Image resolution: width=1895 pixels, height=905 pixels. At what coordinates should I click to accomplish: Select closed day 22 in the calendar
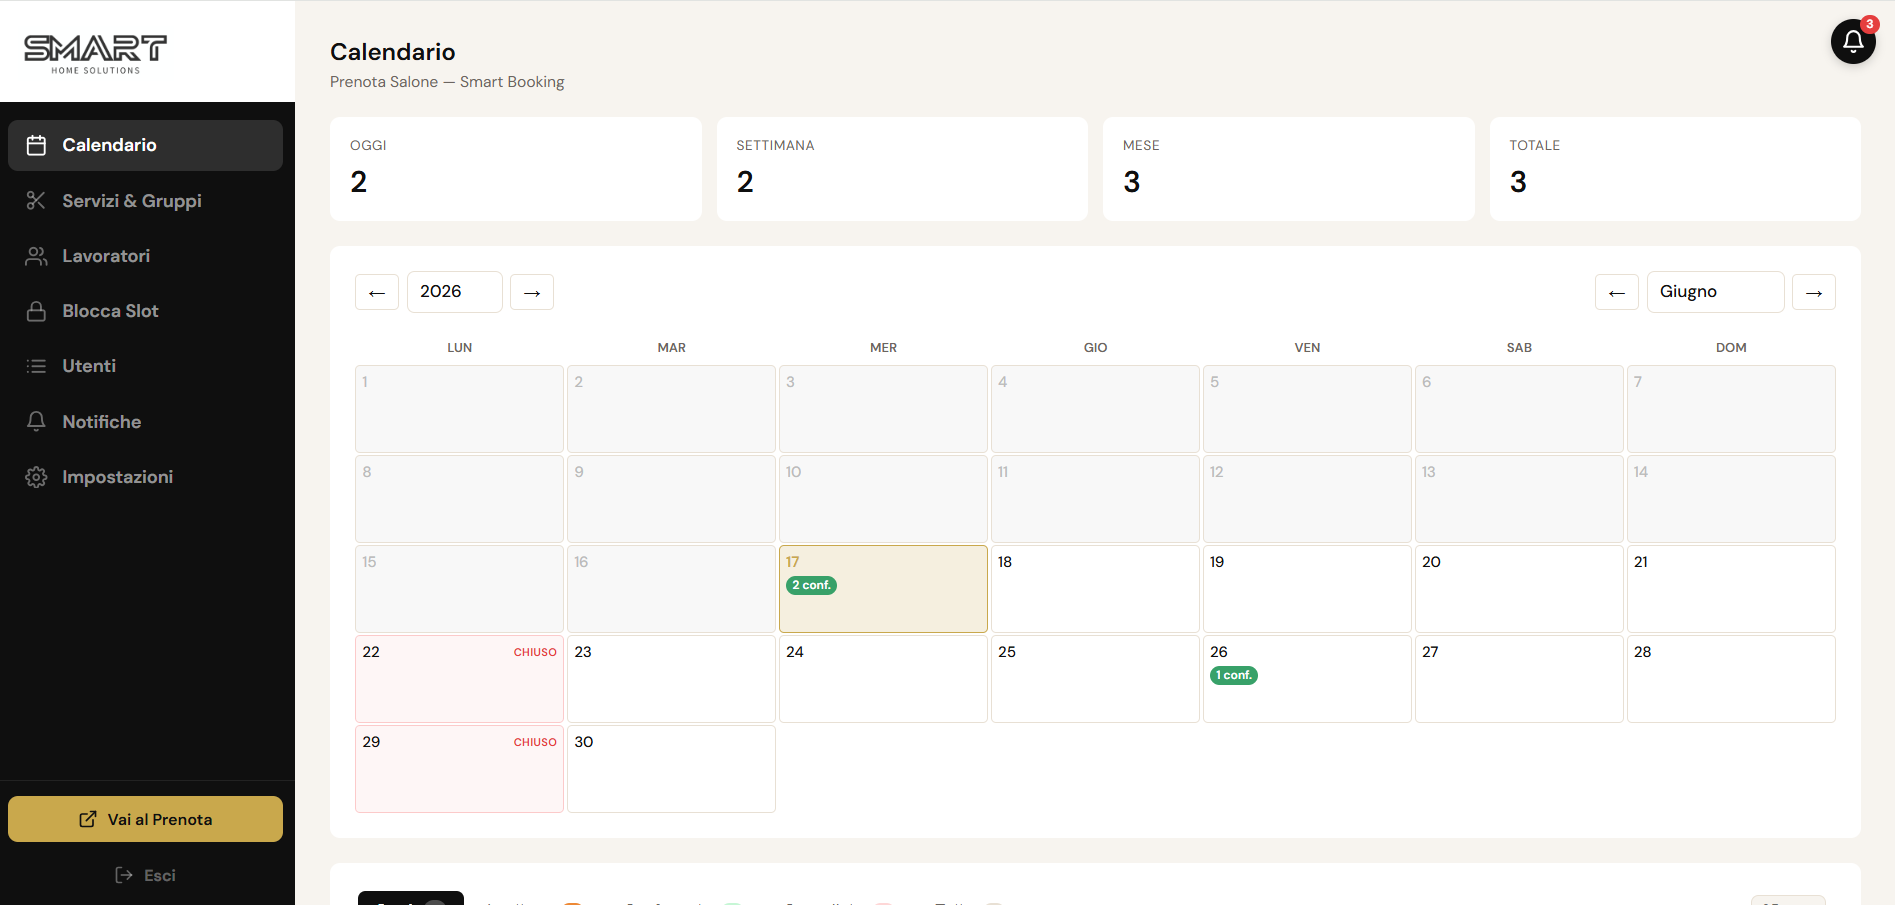click(x=459, y=679)
